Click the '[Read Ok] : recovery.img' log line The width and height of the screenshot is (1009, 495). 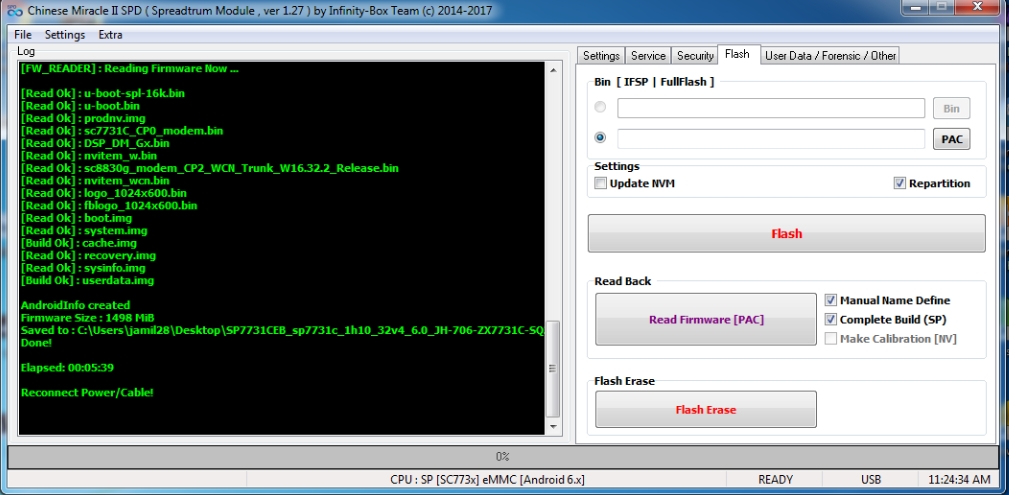pyautogui.click(x=88, y=256)
